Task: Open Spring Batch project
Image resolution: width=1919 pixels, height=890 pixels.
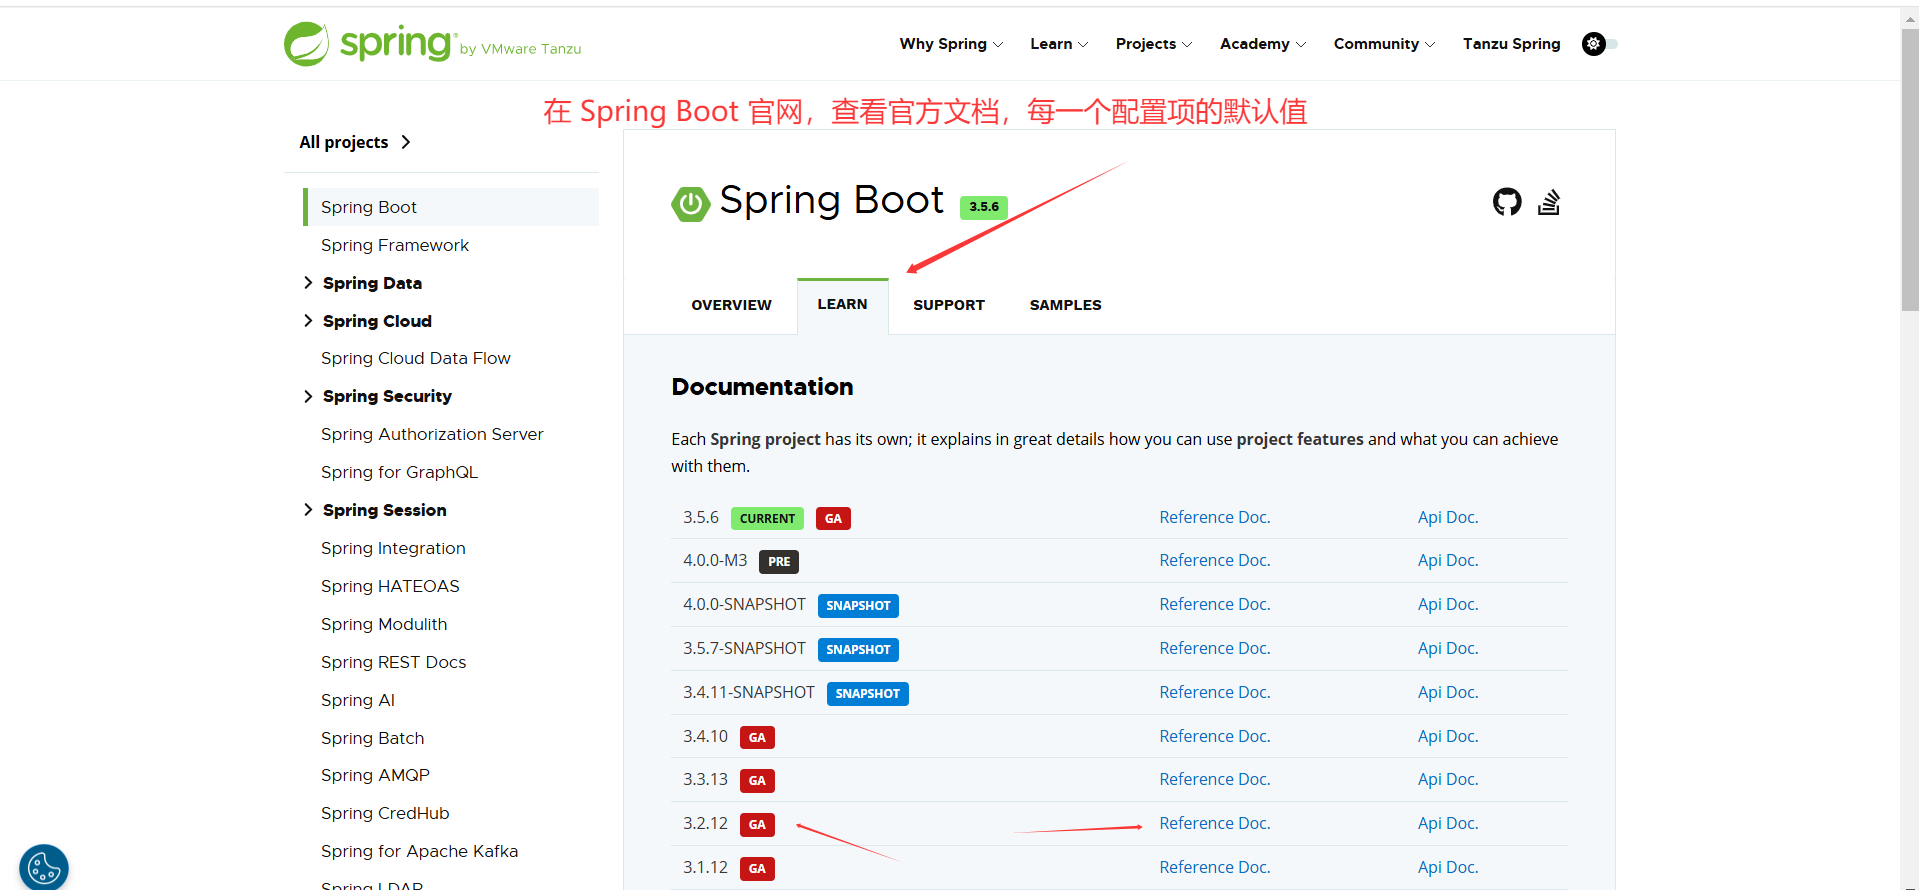Action: [x=372, y=738]
